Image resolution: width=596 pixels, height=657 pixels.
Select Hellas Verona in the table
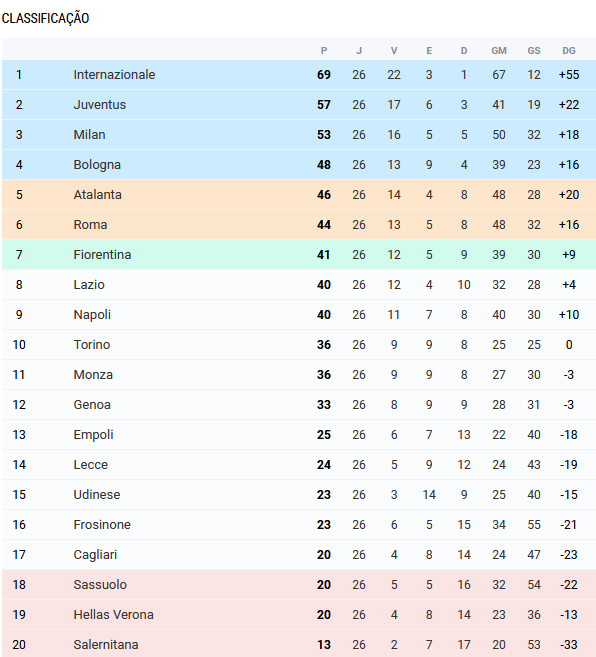pos(114,615)
